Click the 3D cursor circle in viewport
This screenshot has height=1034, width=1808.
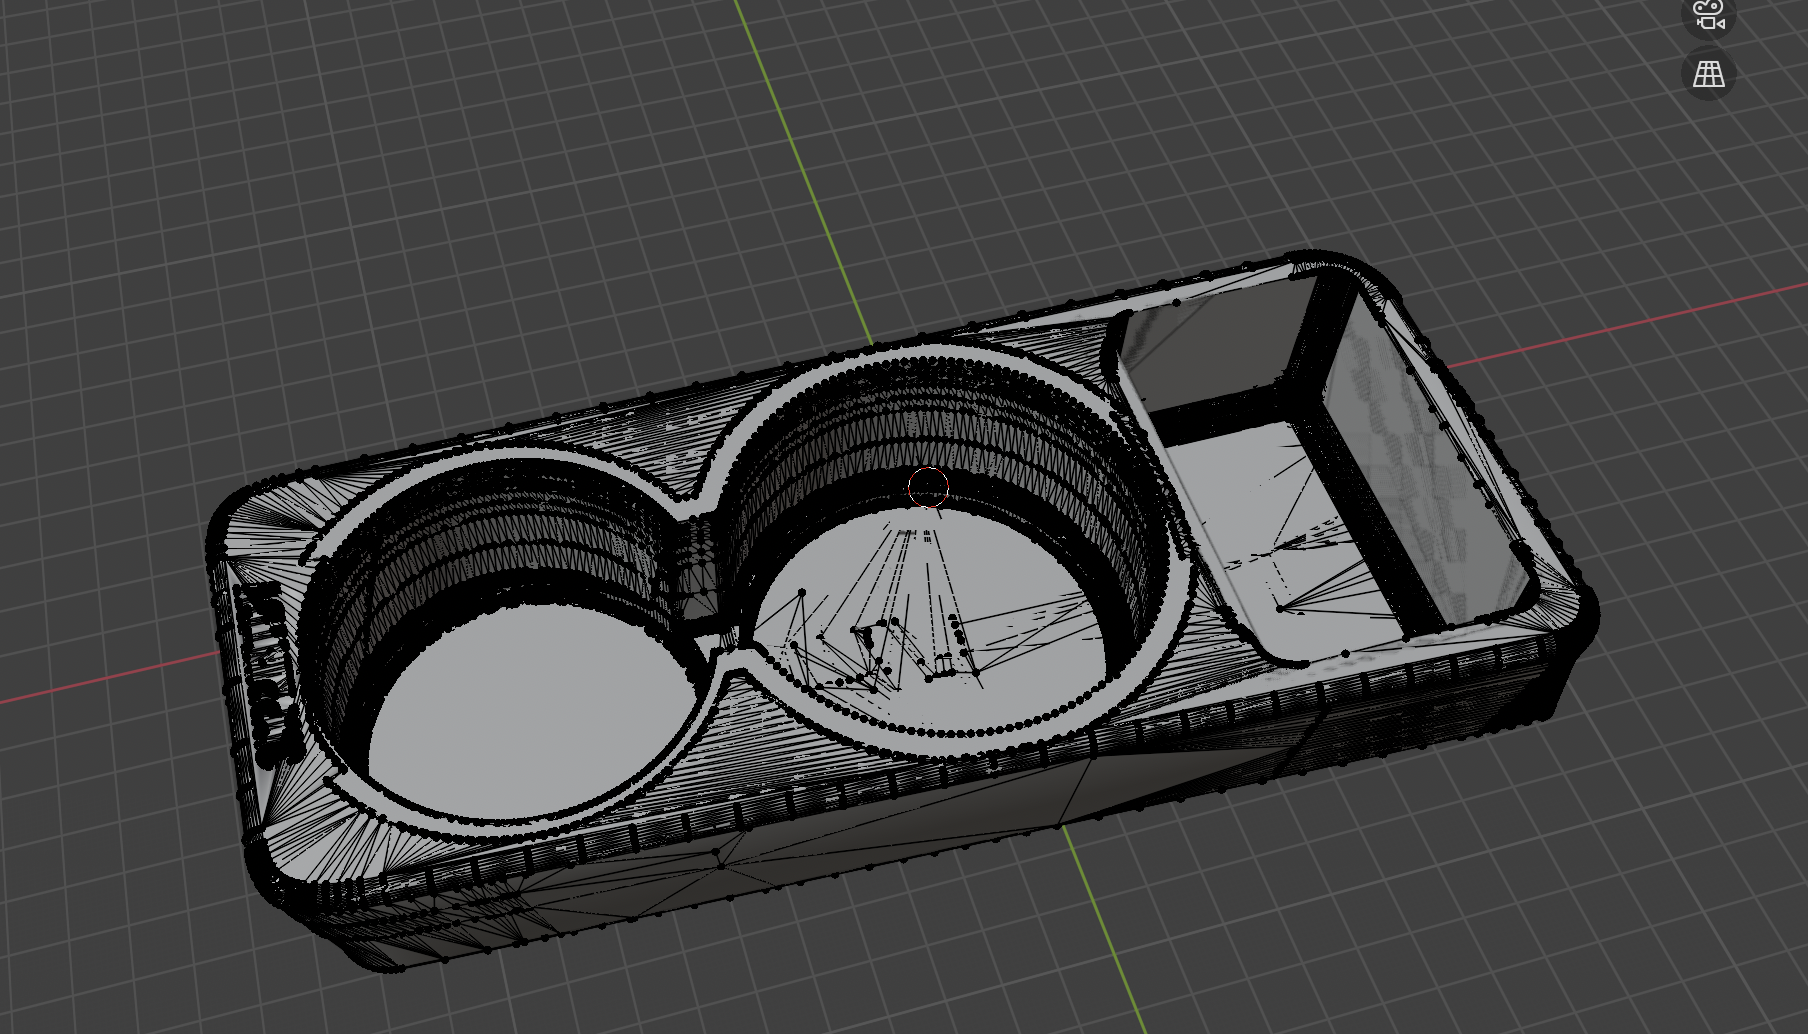click(927, 488)
